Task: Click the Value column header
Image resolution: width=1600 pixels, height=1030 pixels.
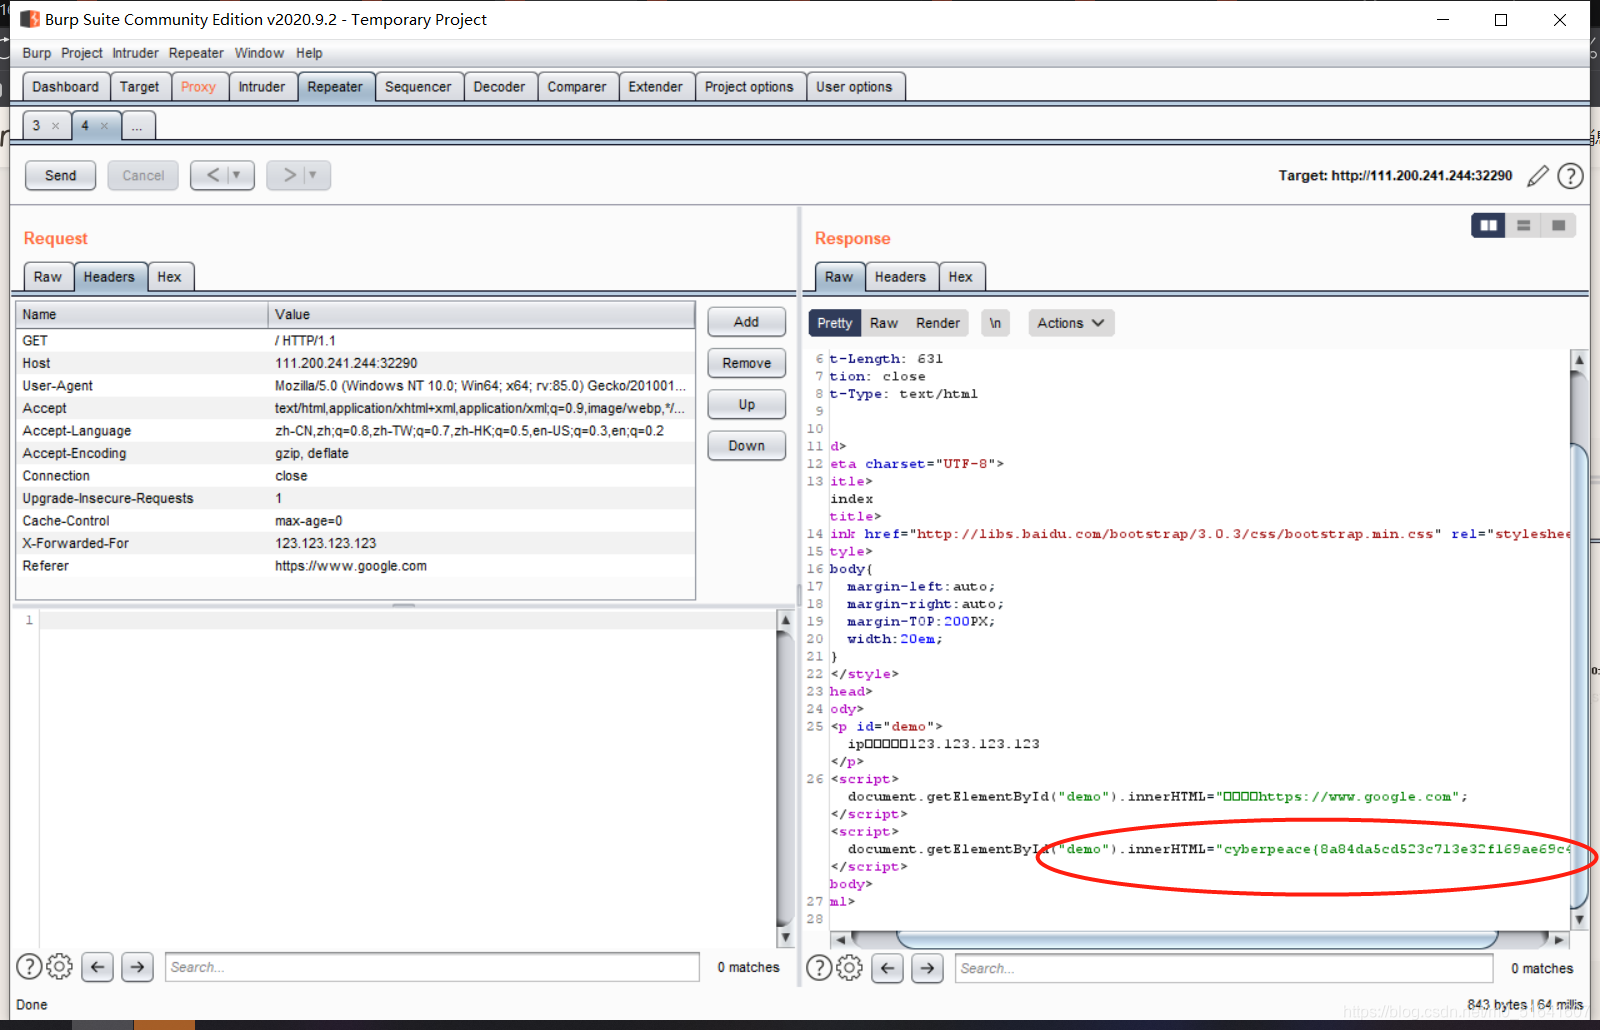Action: click(481, 314)
